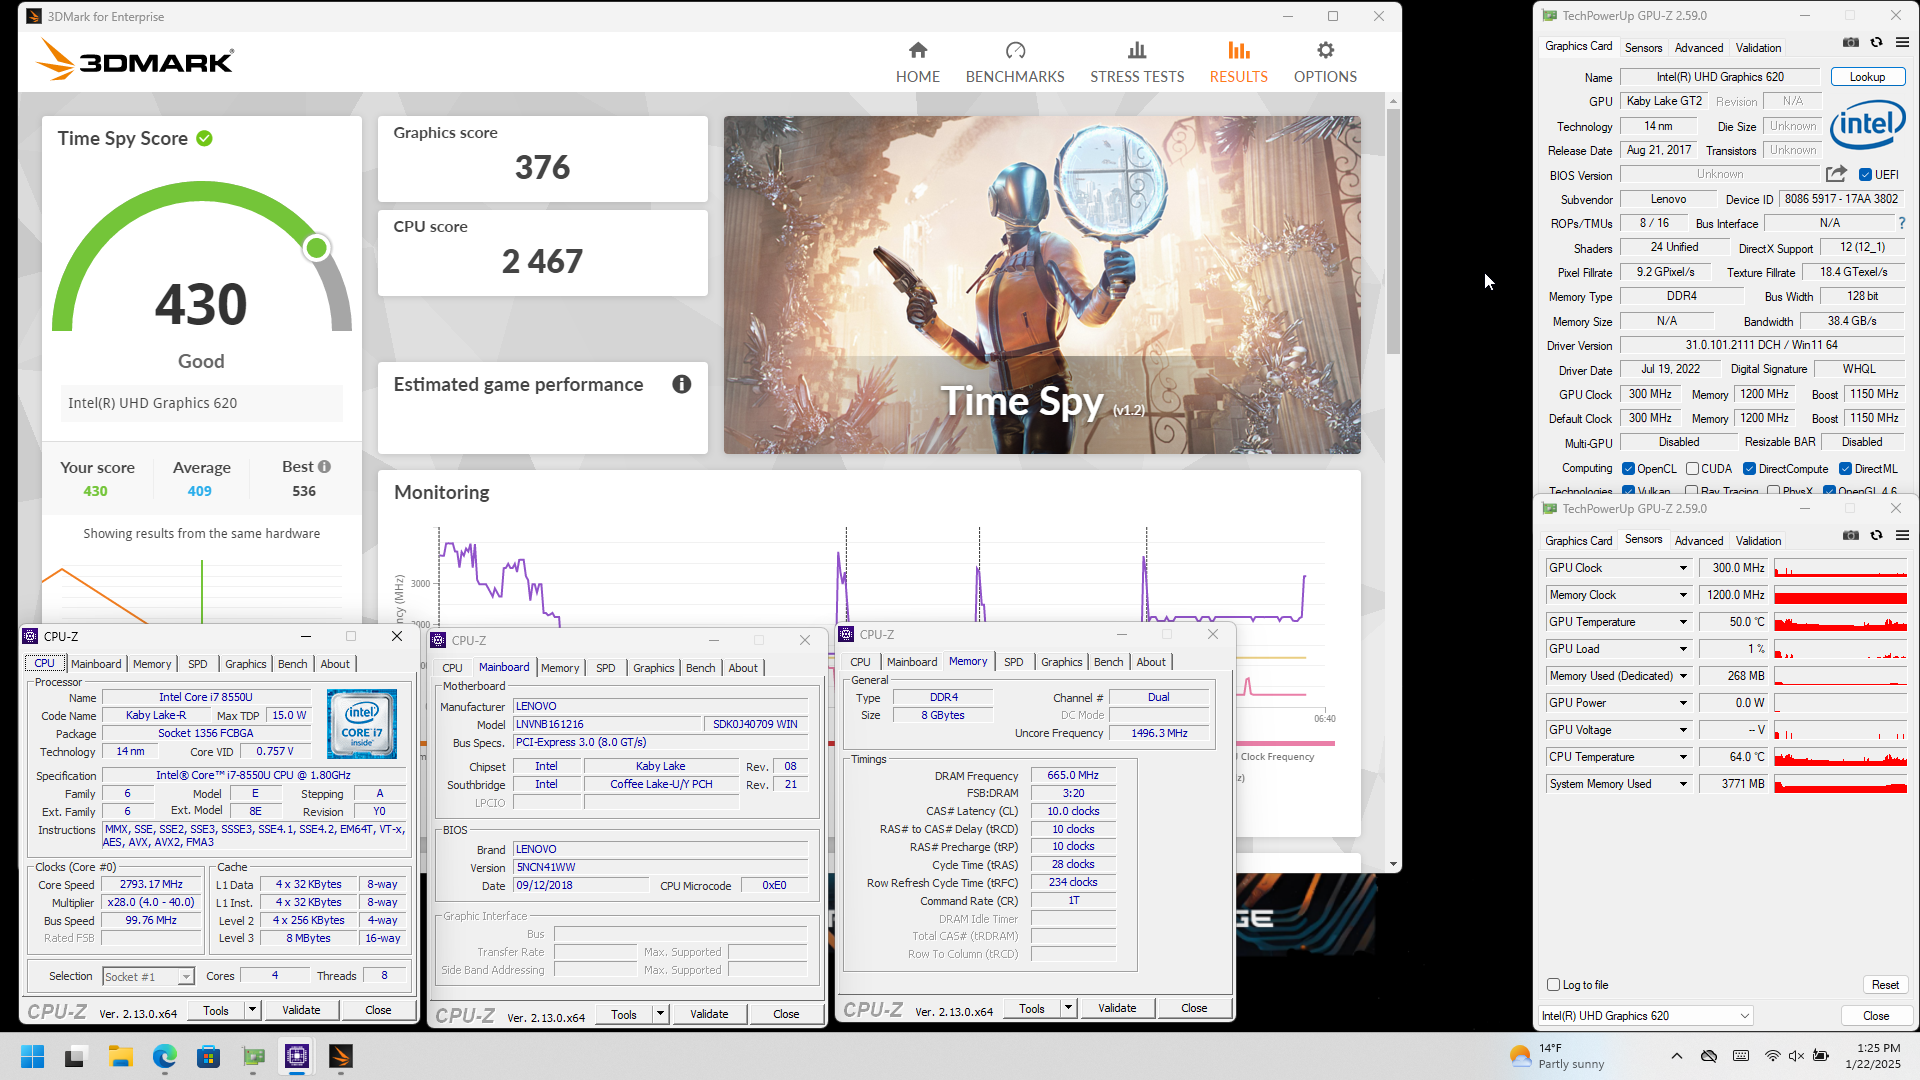Click the green validated checkmark beside Time Spy Score
1920x1080 pixels.
coord(205,138)
